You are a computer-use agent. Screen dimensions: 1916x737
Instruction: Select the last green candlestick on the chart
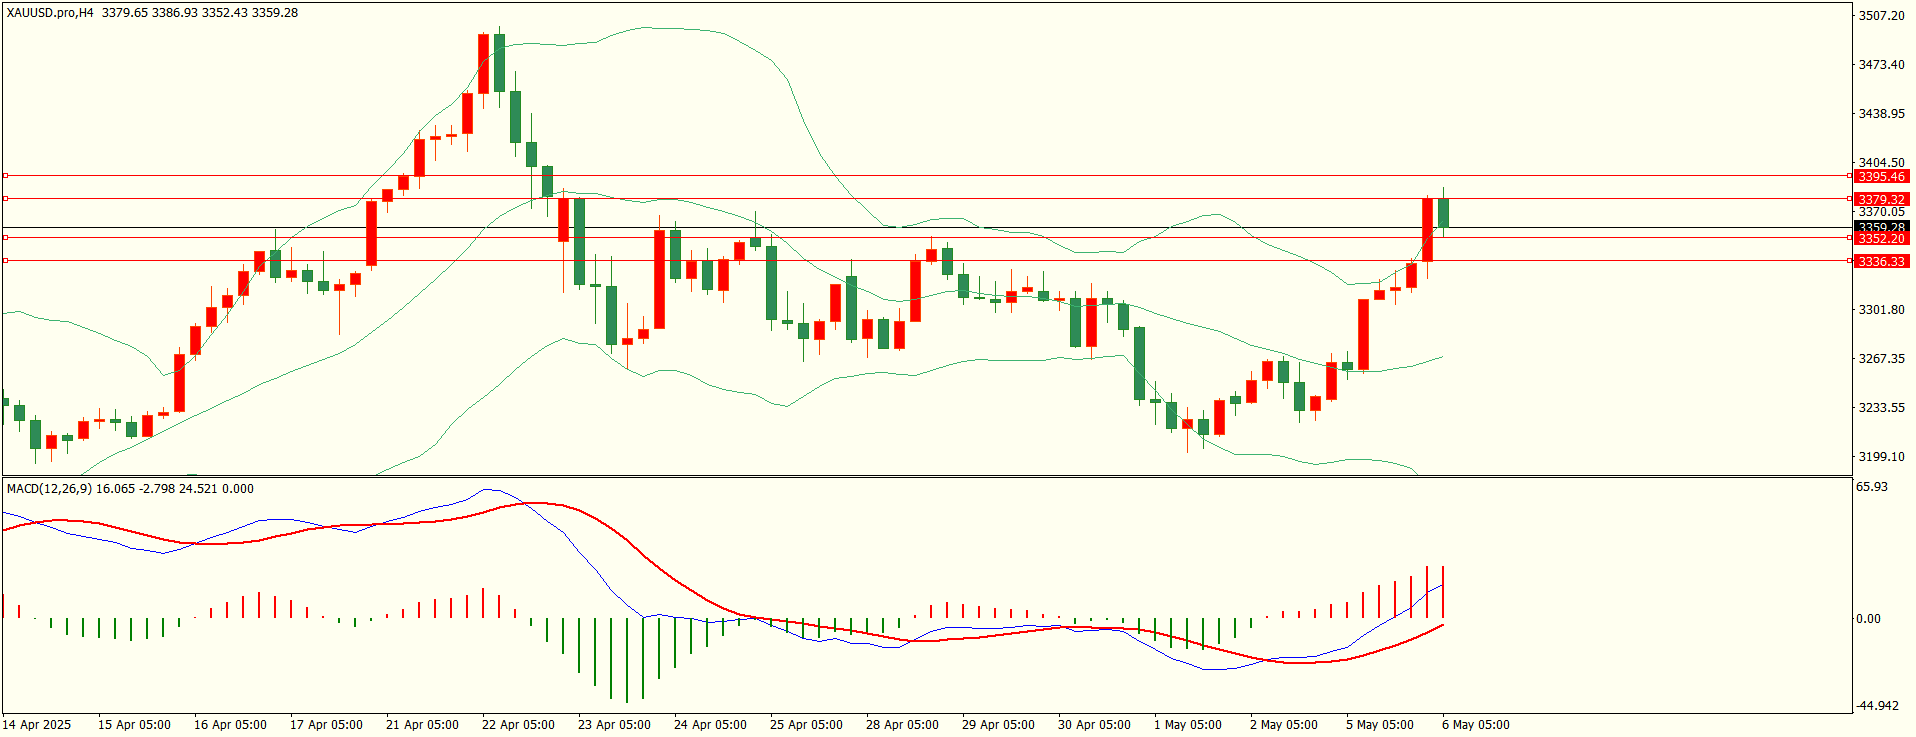point(1443,212)
